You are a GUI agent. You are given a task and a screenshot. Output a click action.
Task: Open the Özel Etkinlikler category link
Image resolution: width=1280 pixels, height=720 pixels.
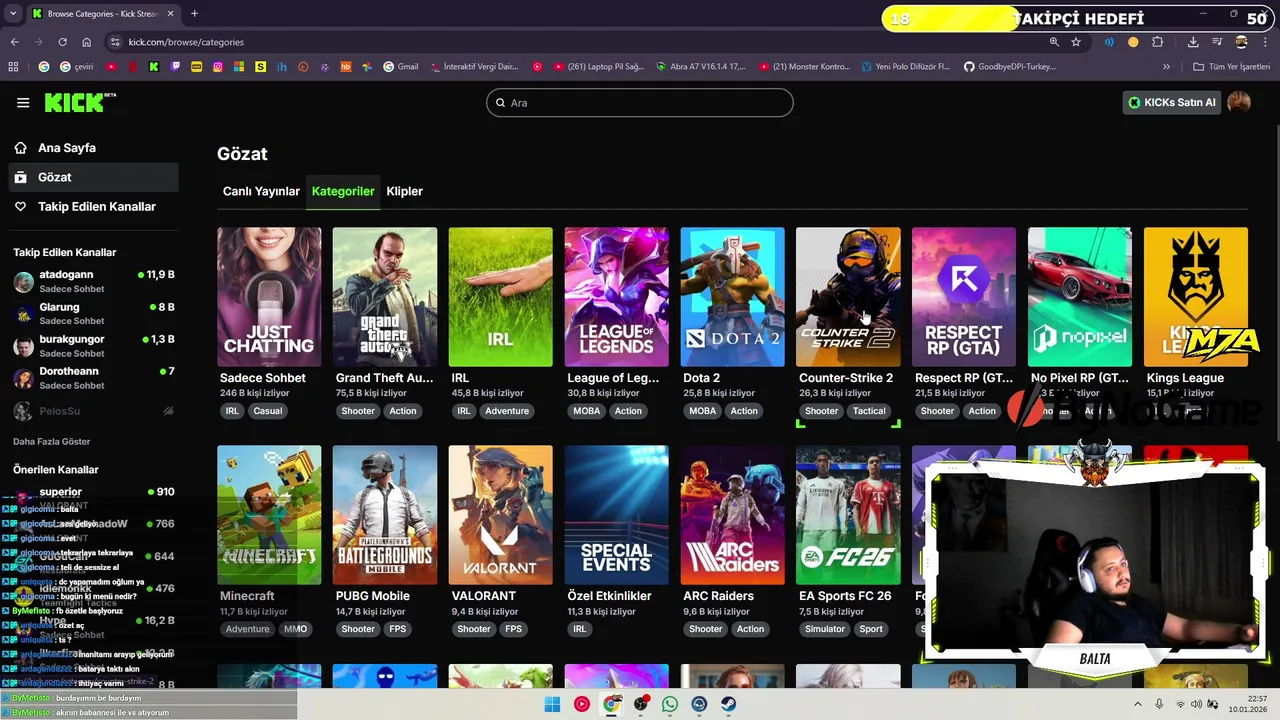pyautogui.click(x=609, y=596)
